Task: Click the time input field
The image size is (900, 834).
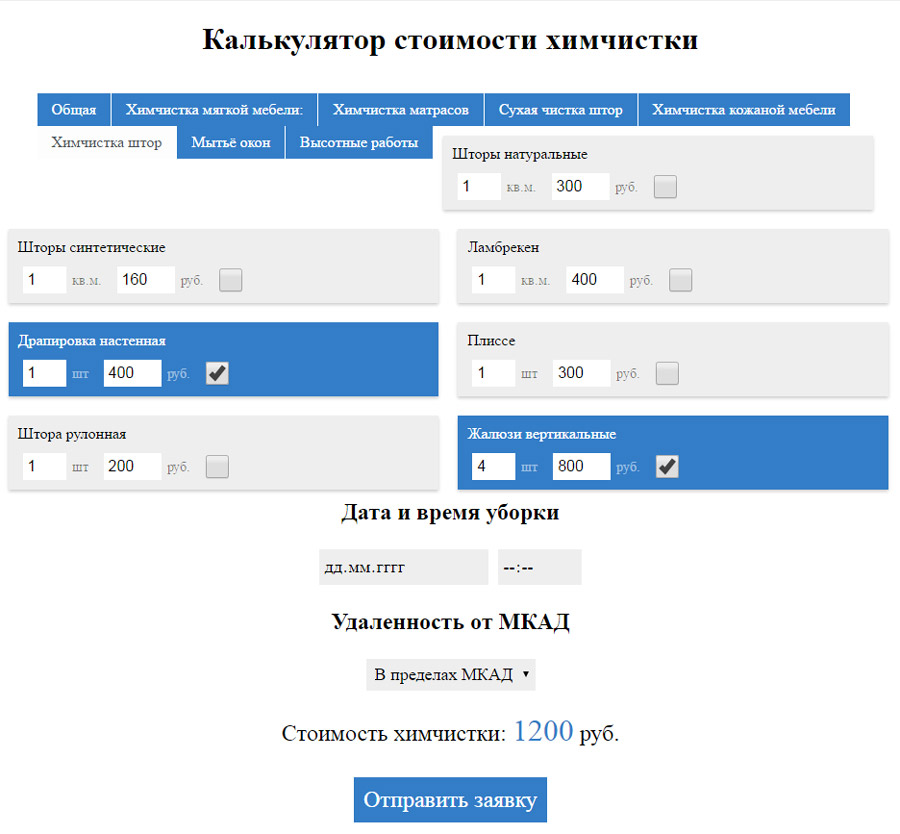Action: 539,567
